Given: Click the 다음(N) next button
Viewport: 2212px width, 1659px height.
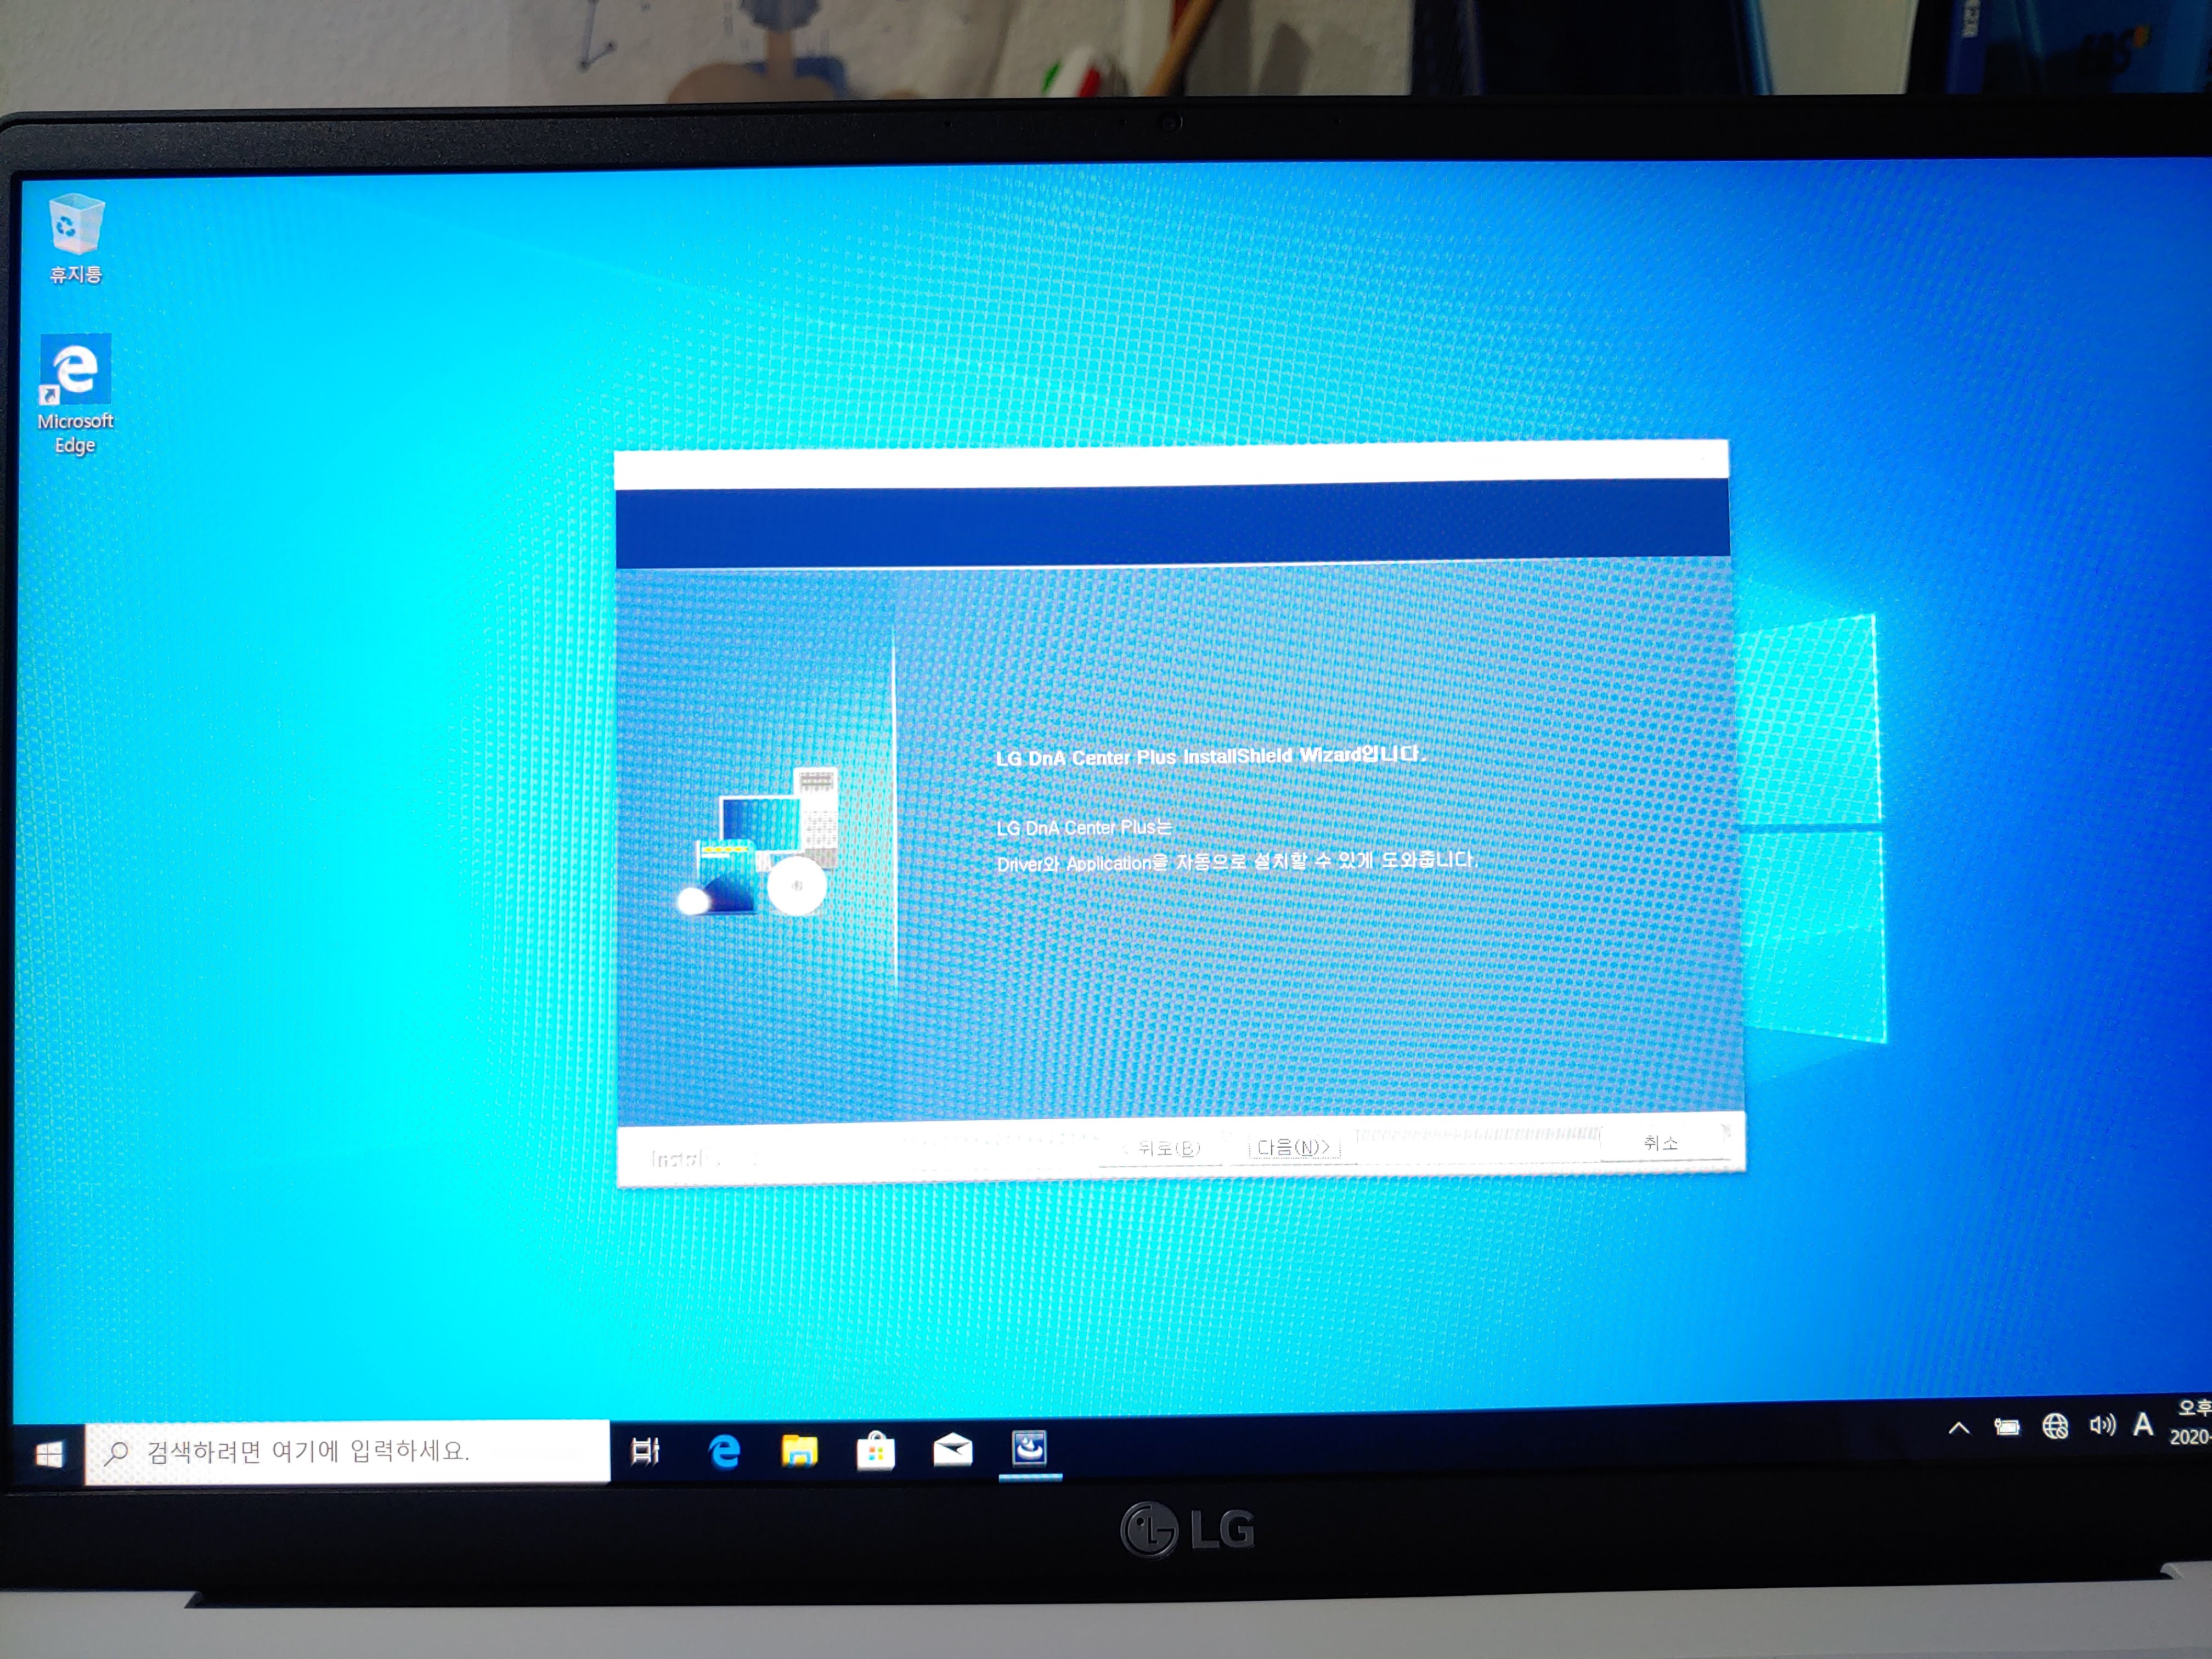Looking at the screenshot, I should (1294, 1147).
